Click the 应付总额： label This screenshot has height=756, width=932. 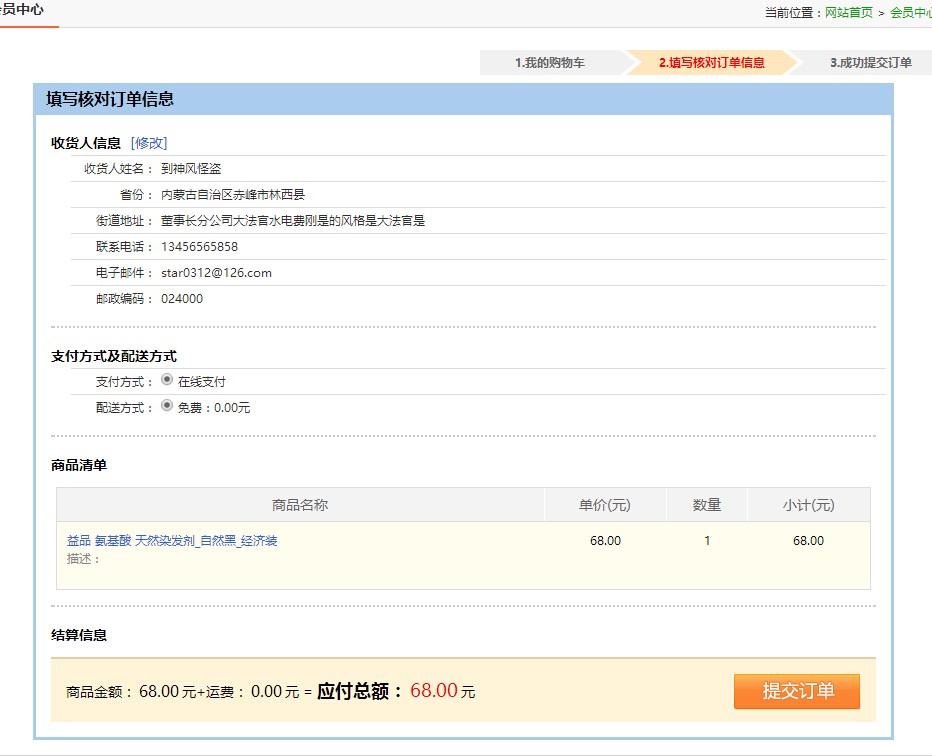(360, 691)
